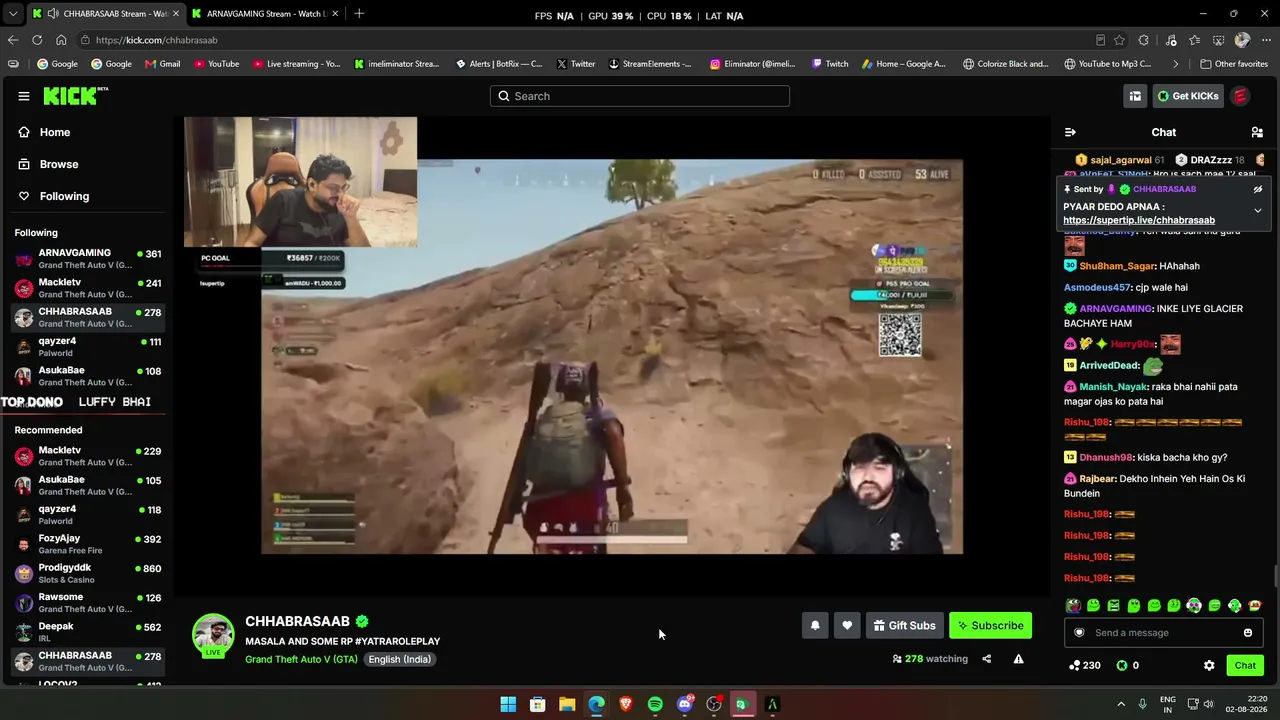Show hidden system tray icons

tap(1121, 704)
